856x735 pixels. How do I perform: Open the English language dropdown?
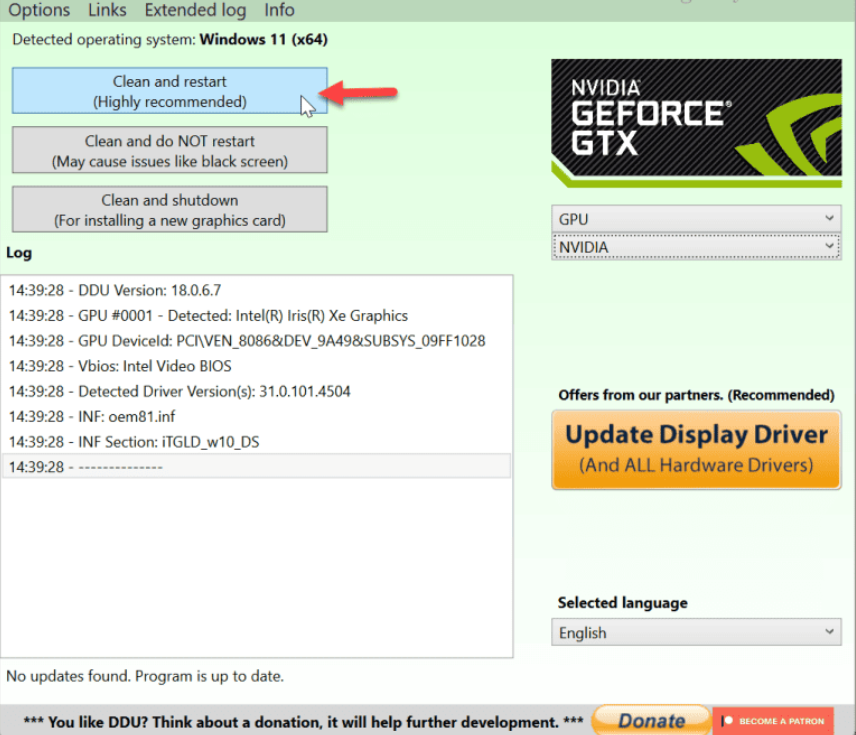[696, 632]
